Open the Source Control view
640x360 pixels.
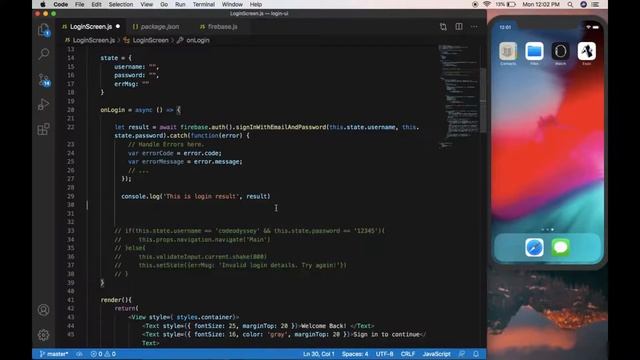pyautogui.click(x=44, y=80)
